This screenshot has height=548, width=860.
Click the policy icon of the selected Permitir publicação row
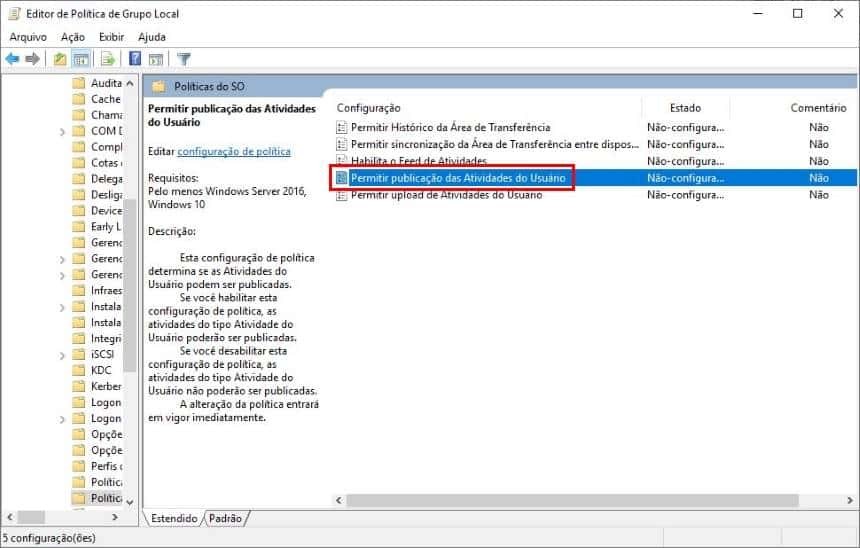342,178
